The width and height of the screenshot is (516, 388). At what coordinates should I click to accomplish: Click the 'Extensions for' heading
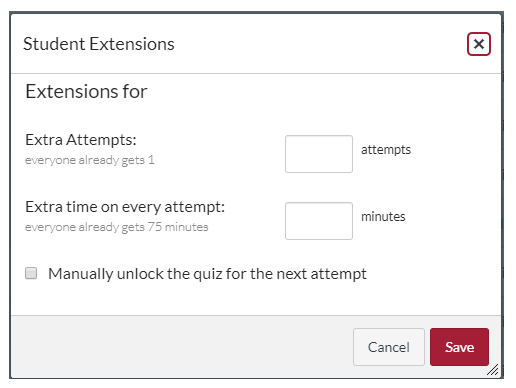86,91
